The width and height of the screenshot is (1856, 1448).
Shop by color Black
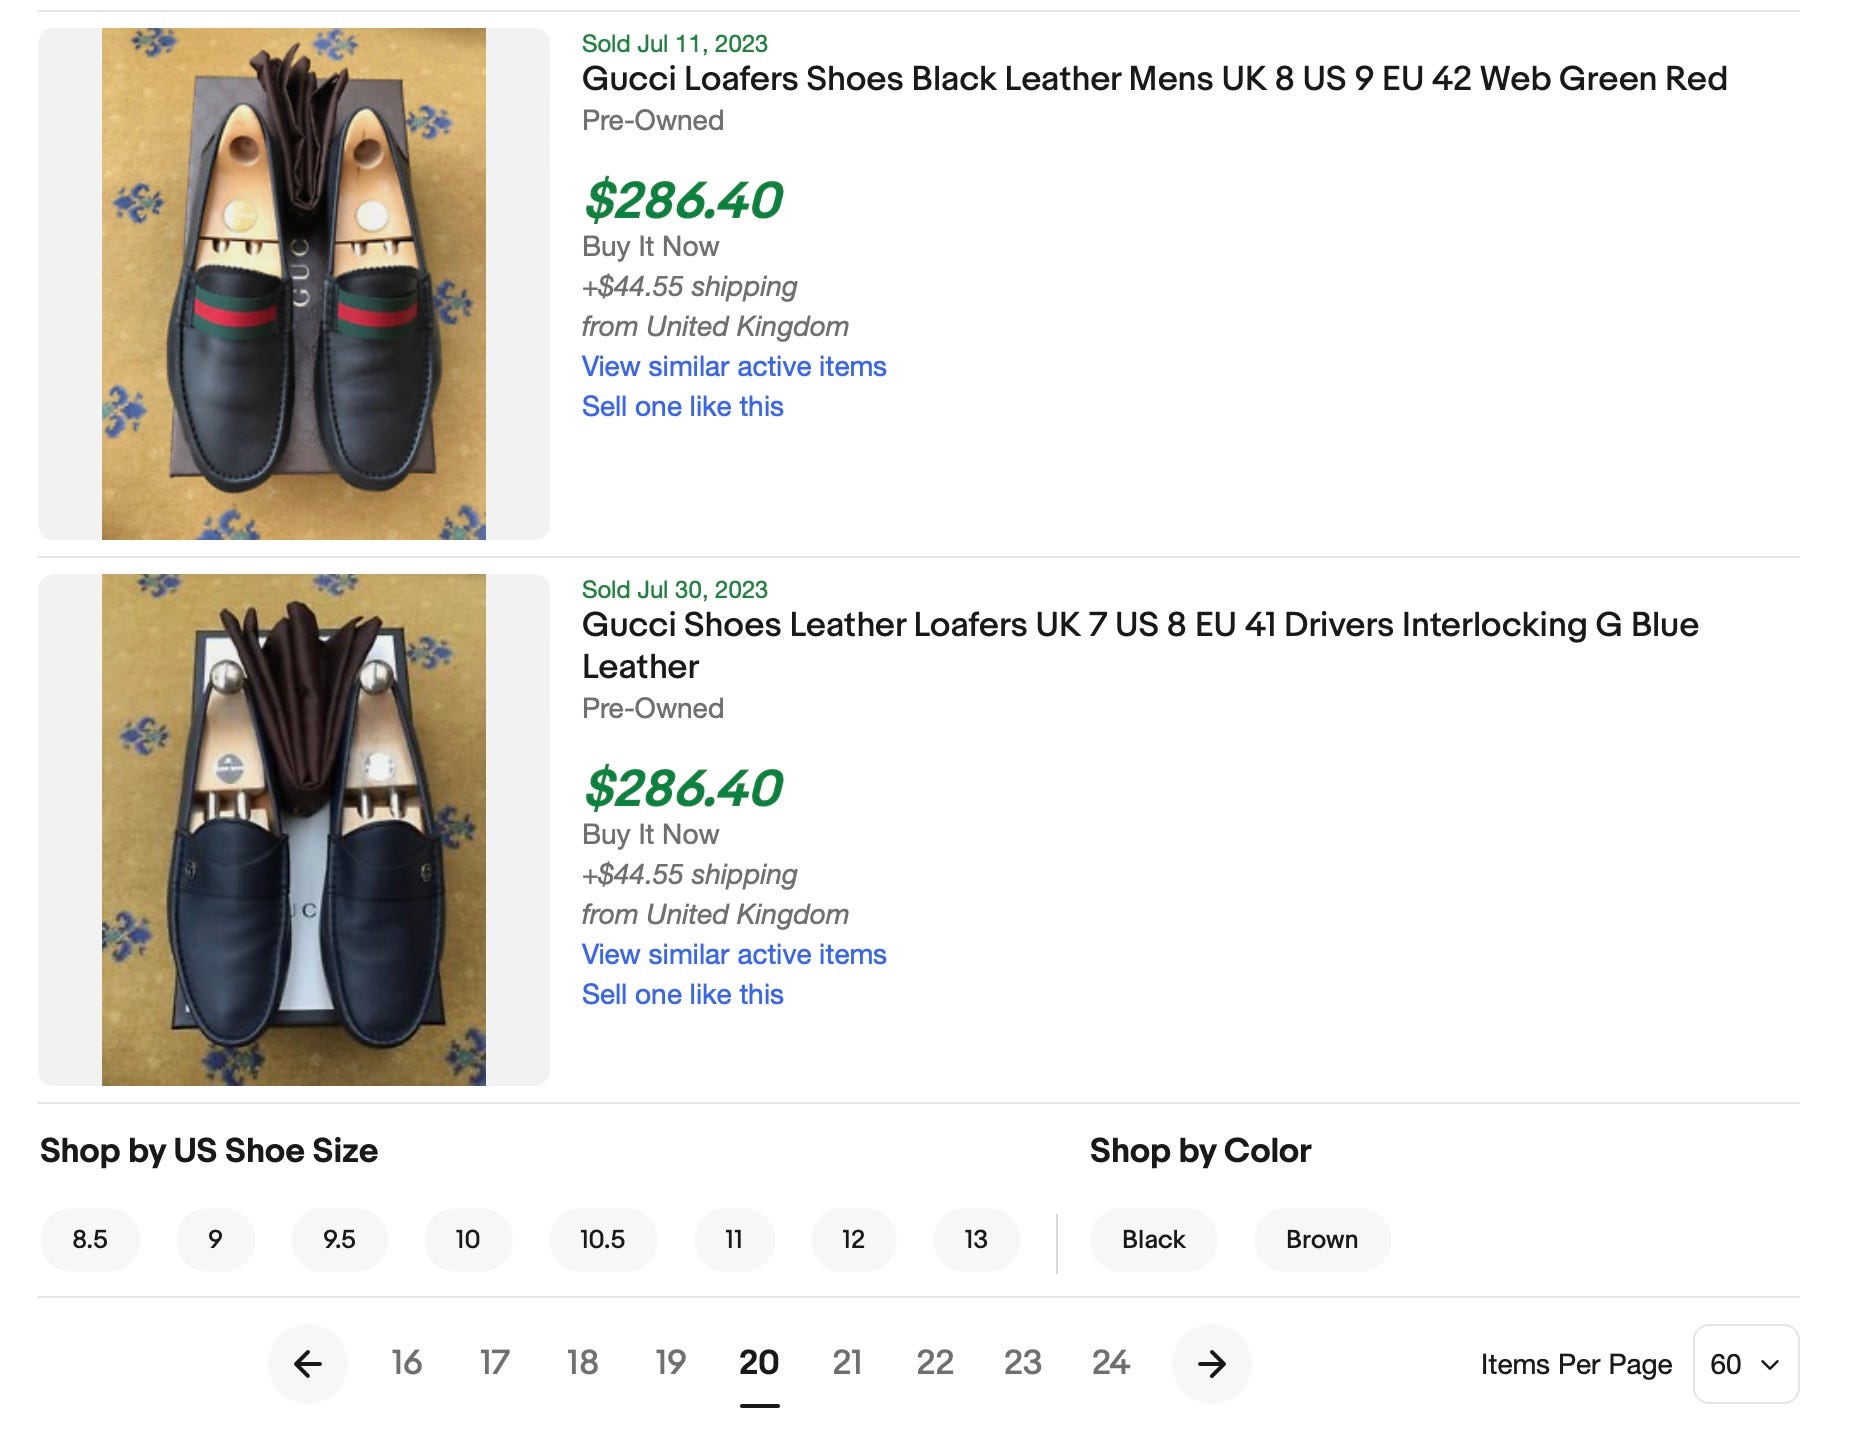point(1154,1240)
